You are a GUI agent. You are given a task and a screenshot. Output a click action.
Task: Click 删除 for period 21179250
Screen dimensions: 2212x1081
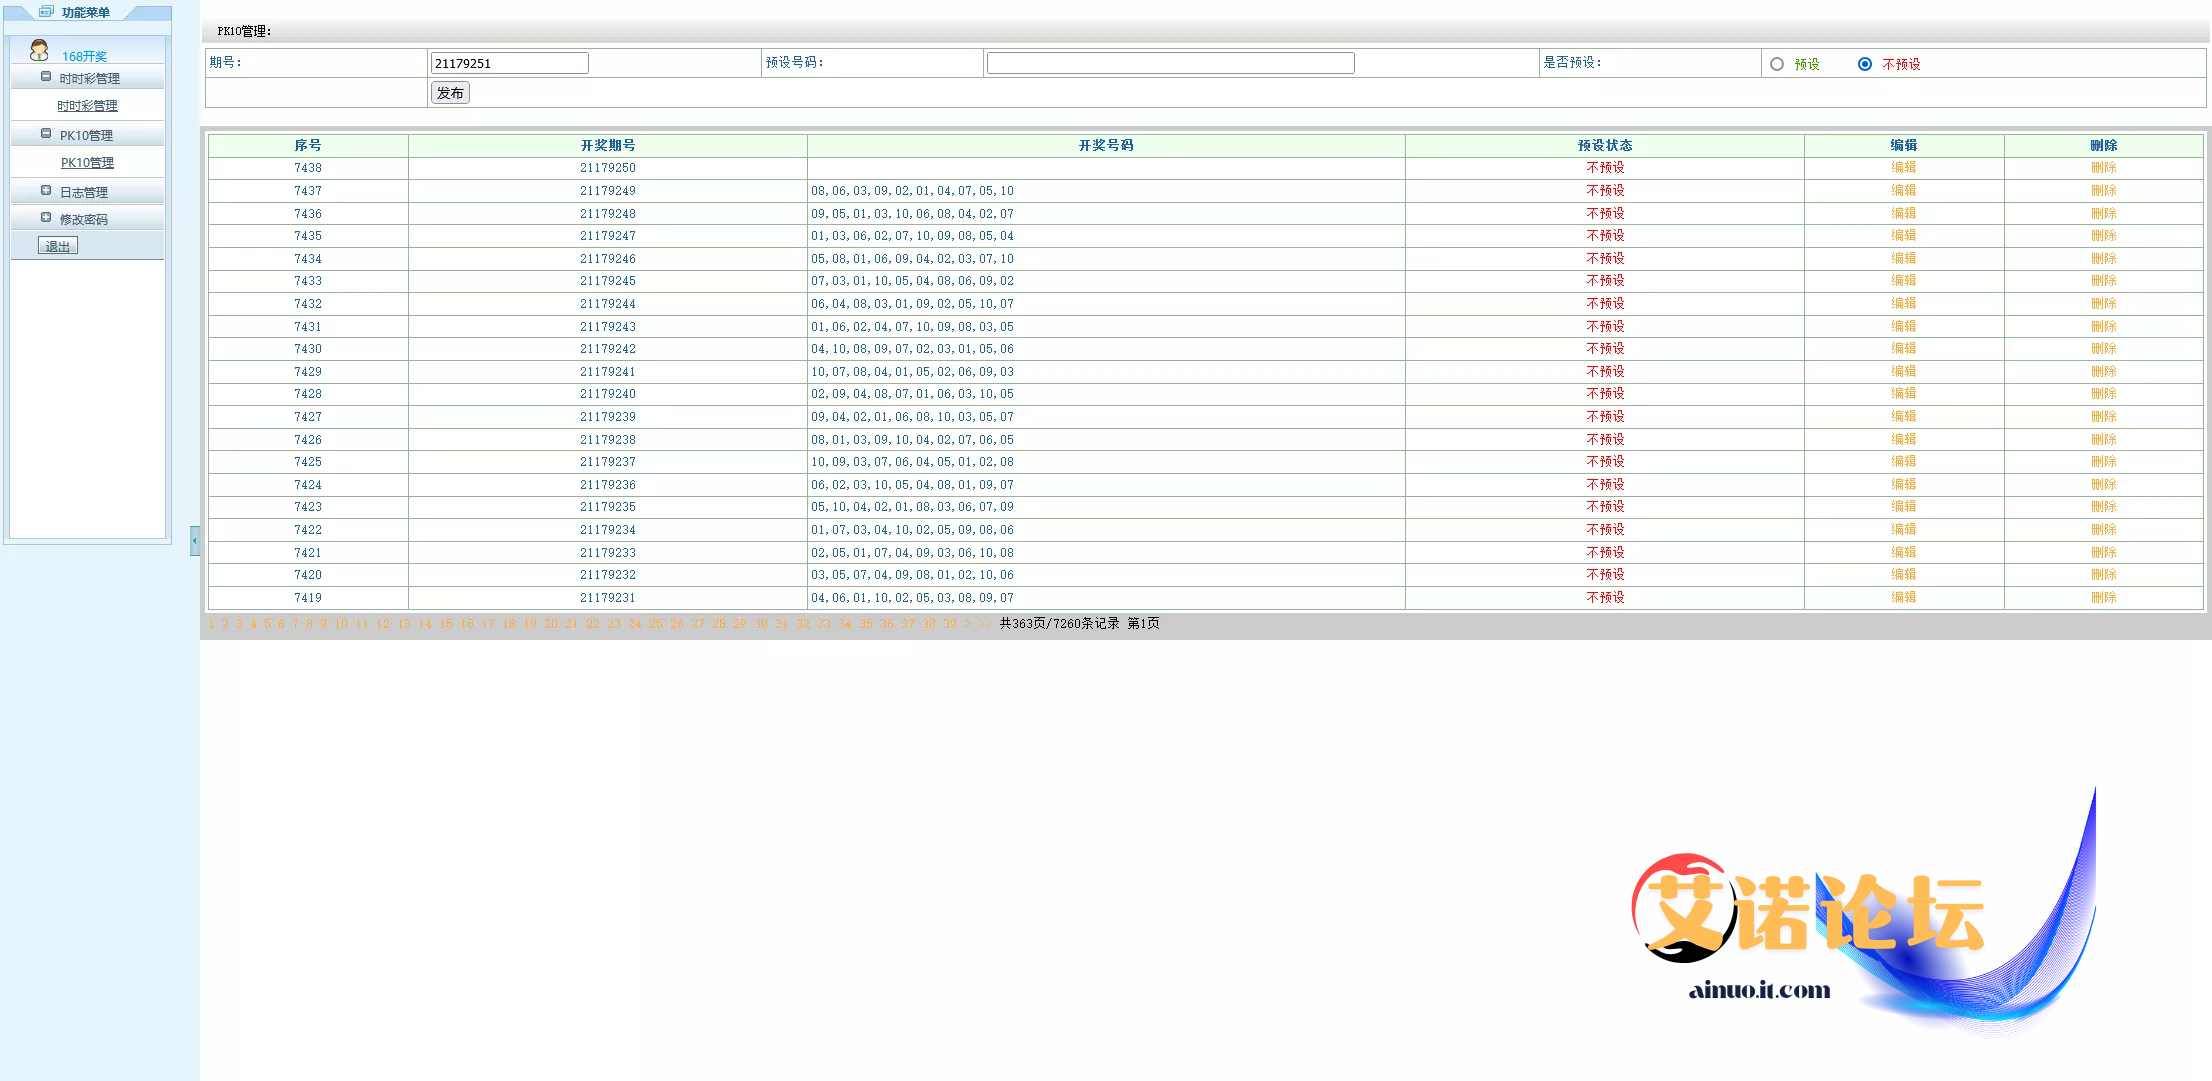(x=2104, y=168)
